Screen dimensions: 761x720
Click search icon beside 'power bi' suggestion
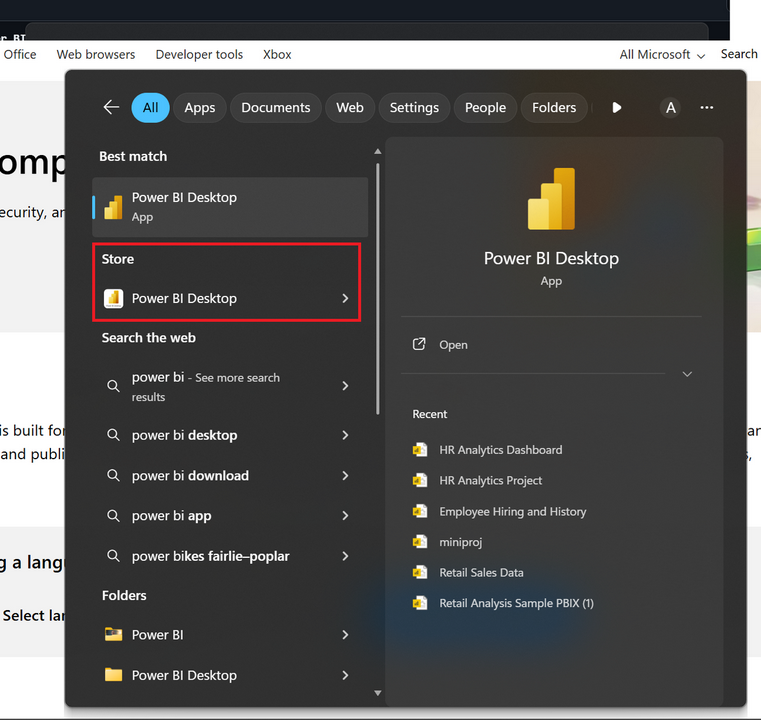(113, 386)
